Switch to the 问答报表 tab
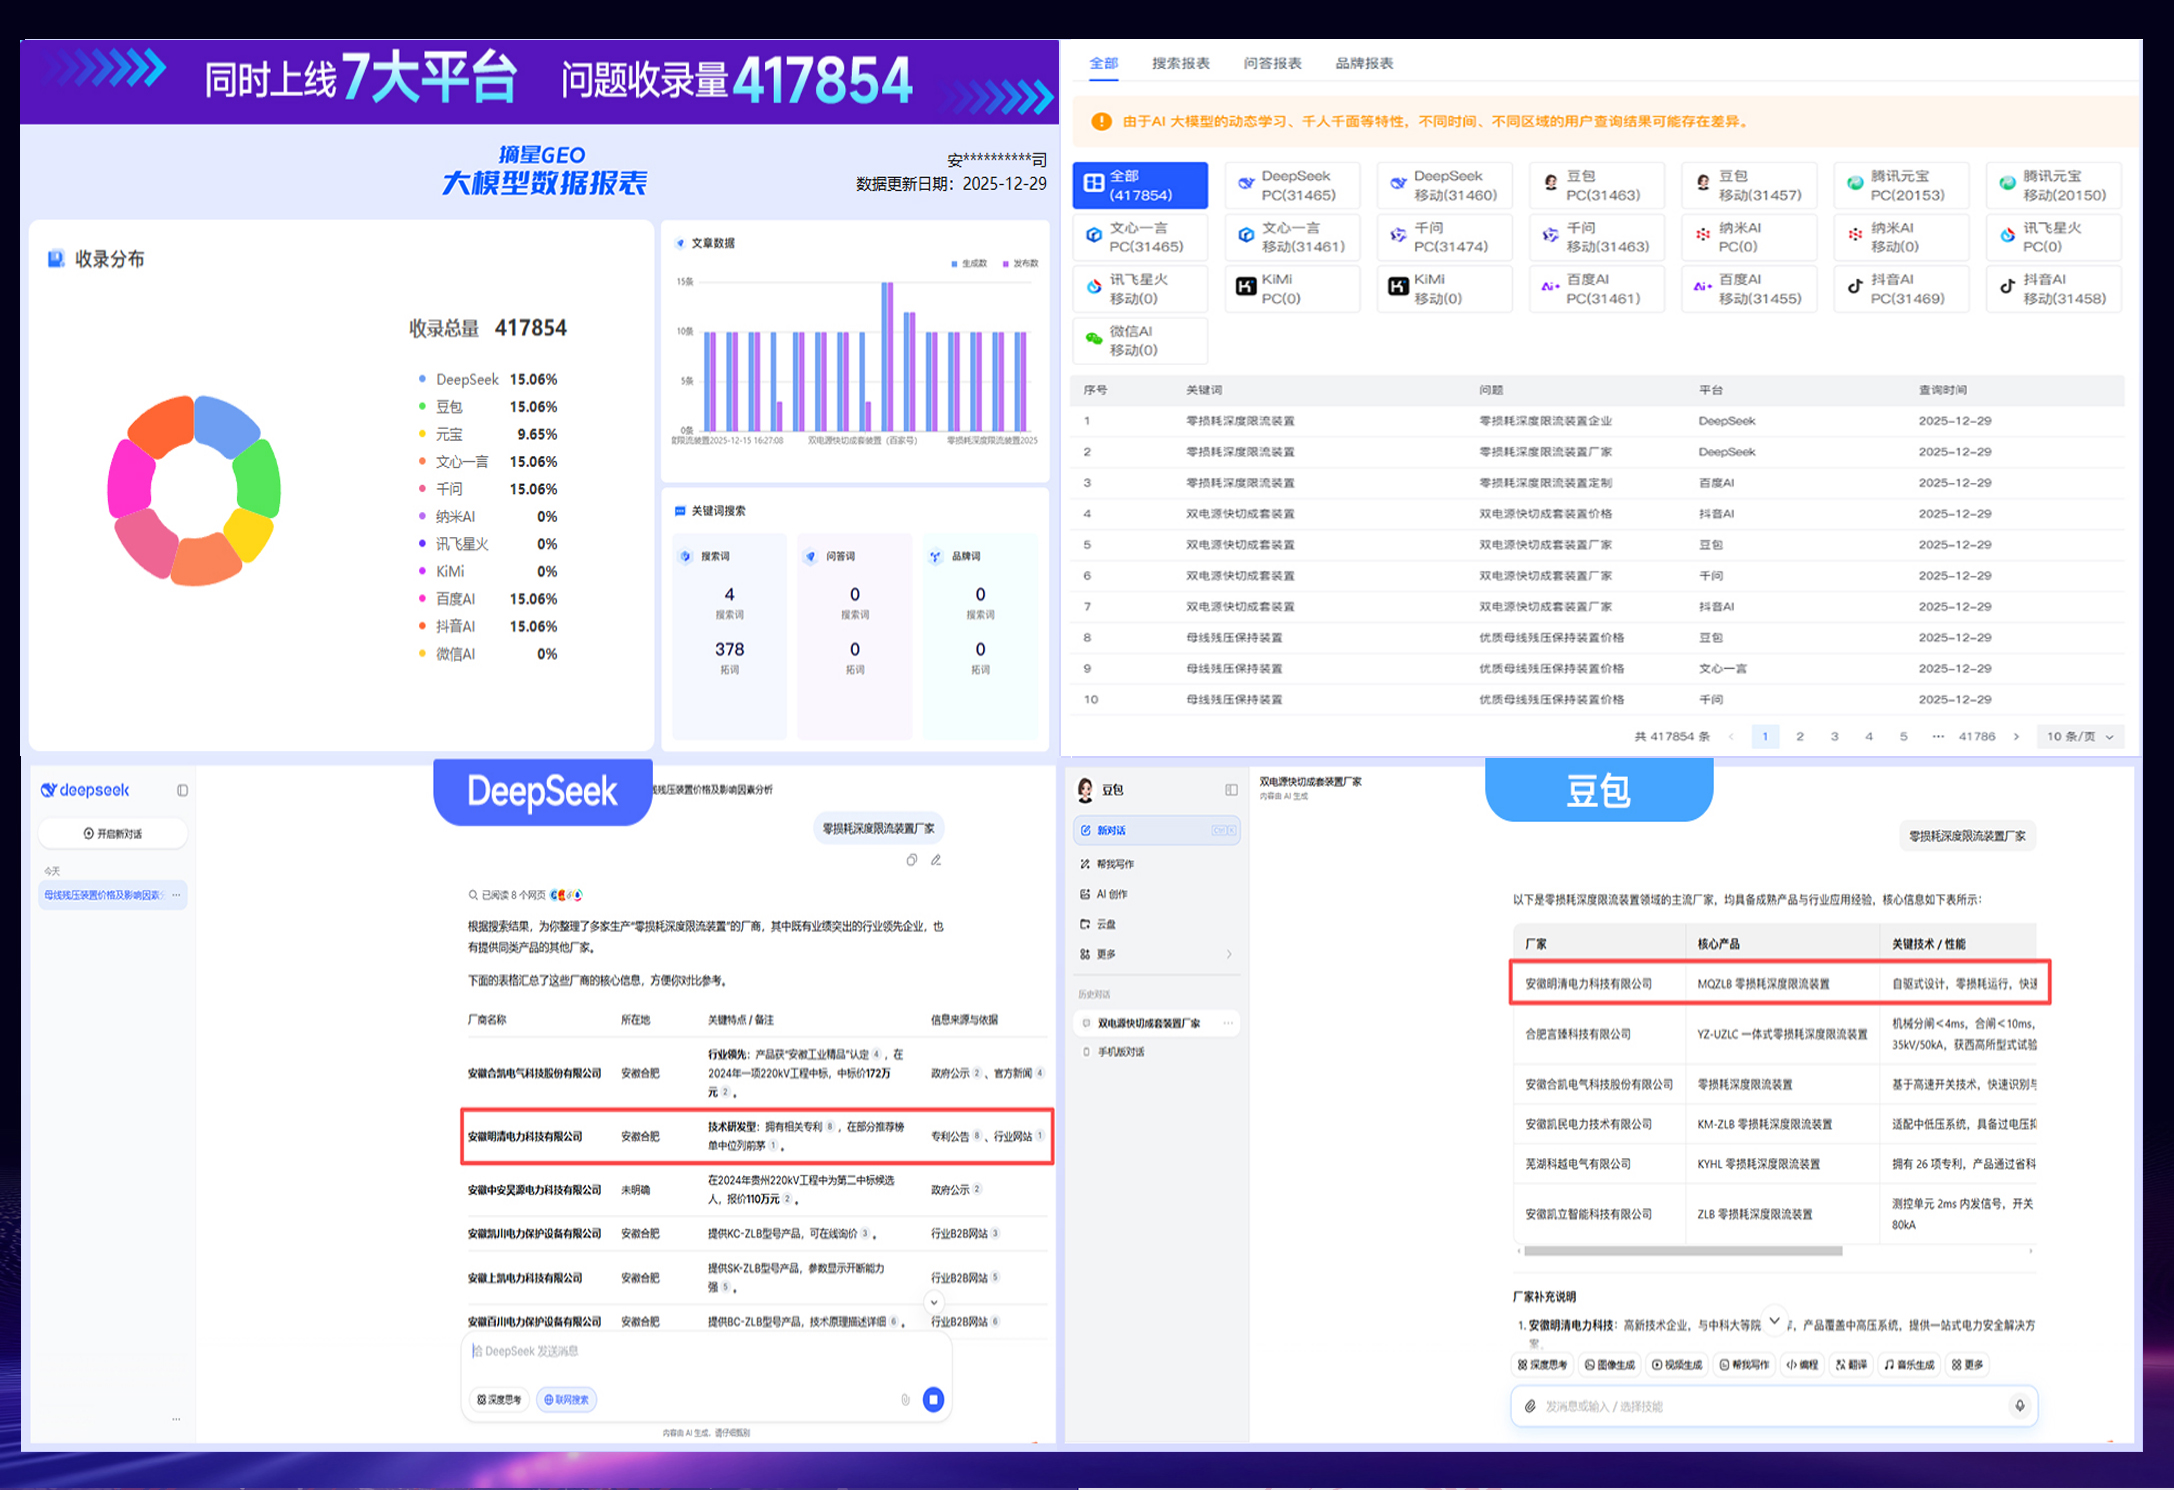2174x1490 pixels. coord(1272,62)
